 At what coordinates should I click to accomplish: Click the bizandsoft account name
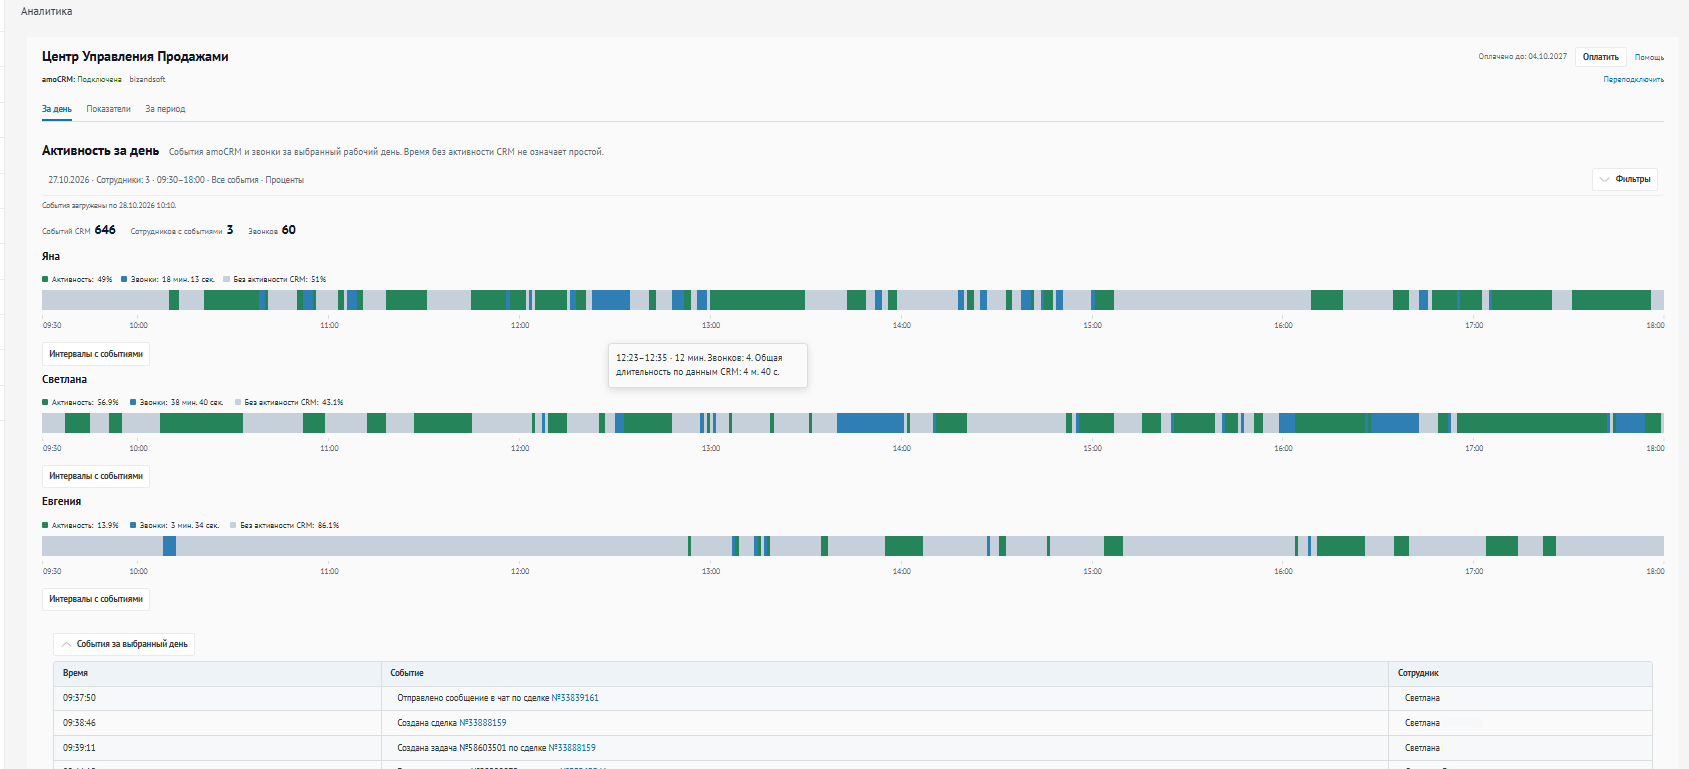click(x=147, y=79)
